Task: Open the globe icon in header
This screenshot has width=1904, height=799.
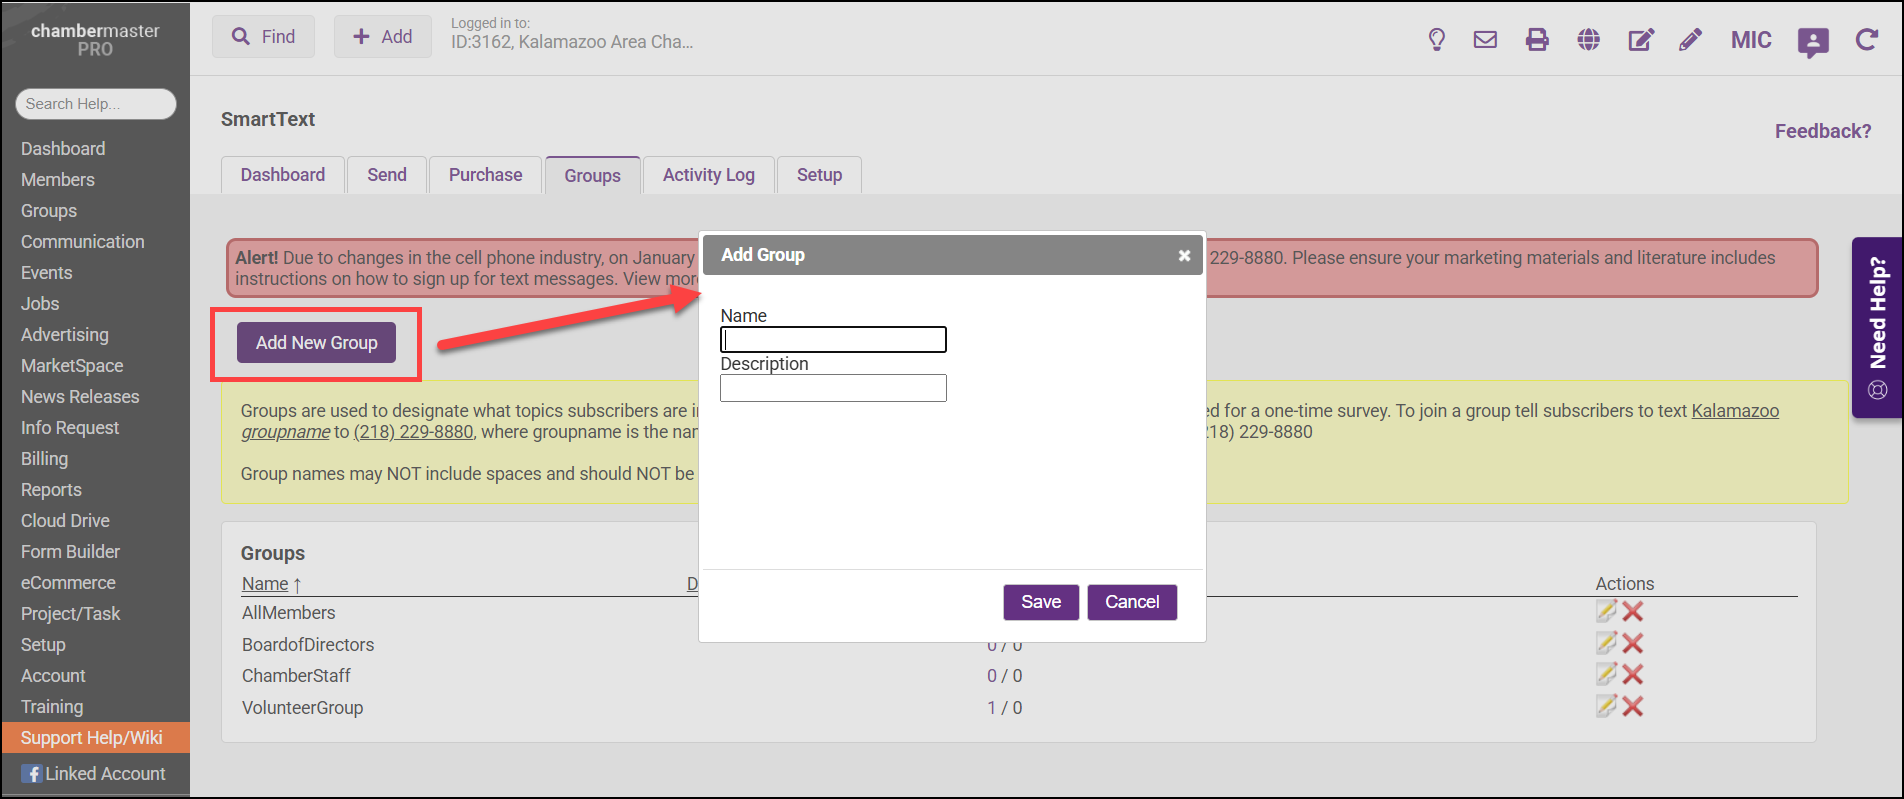Action: click(1588, 40)
